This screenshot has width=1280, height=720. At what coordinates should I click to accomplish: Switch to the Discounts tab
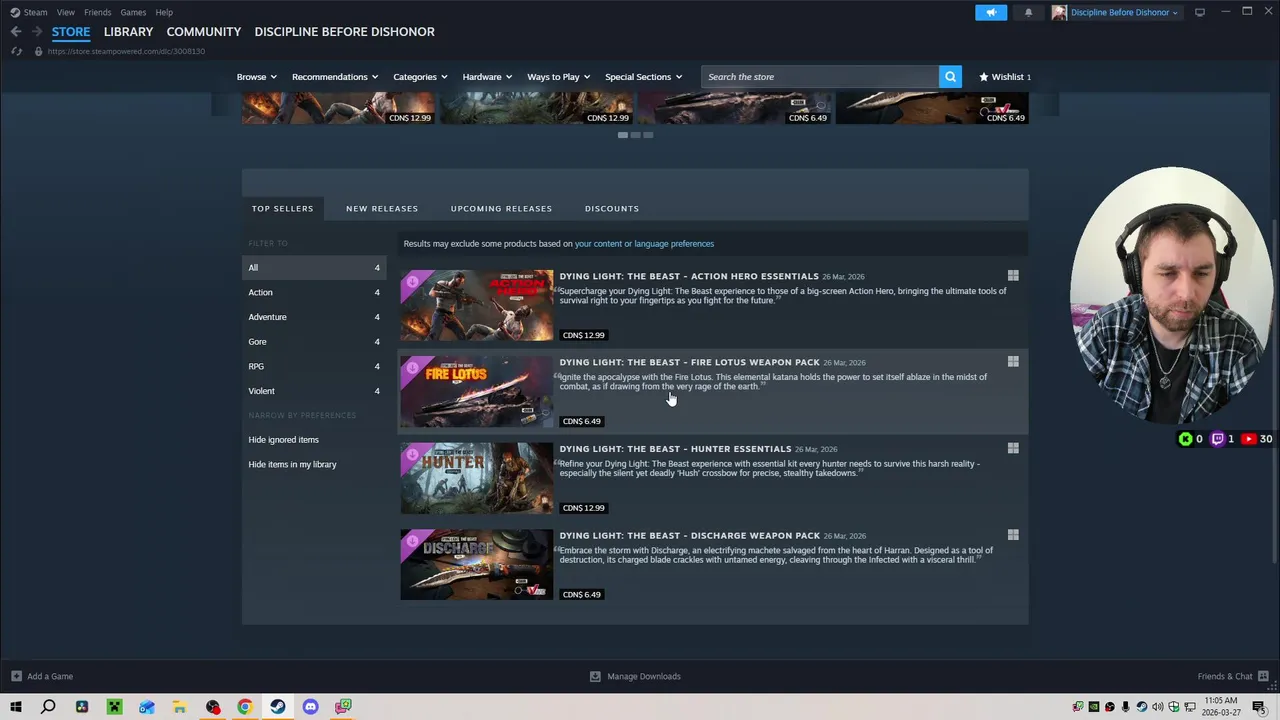(612, 208)
